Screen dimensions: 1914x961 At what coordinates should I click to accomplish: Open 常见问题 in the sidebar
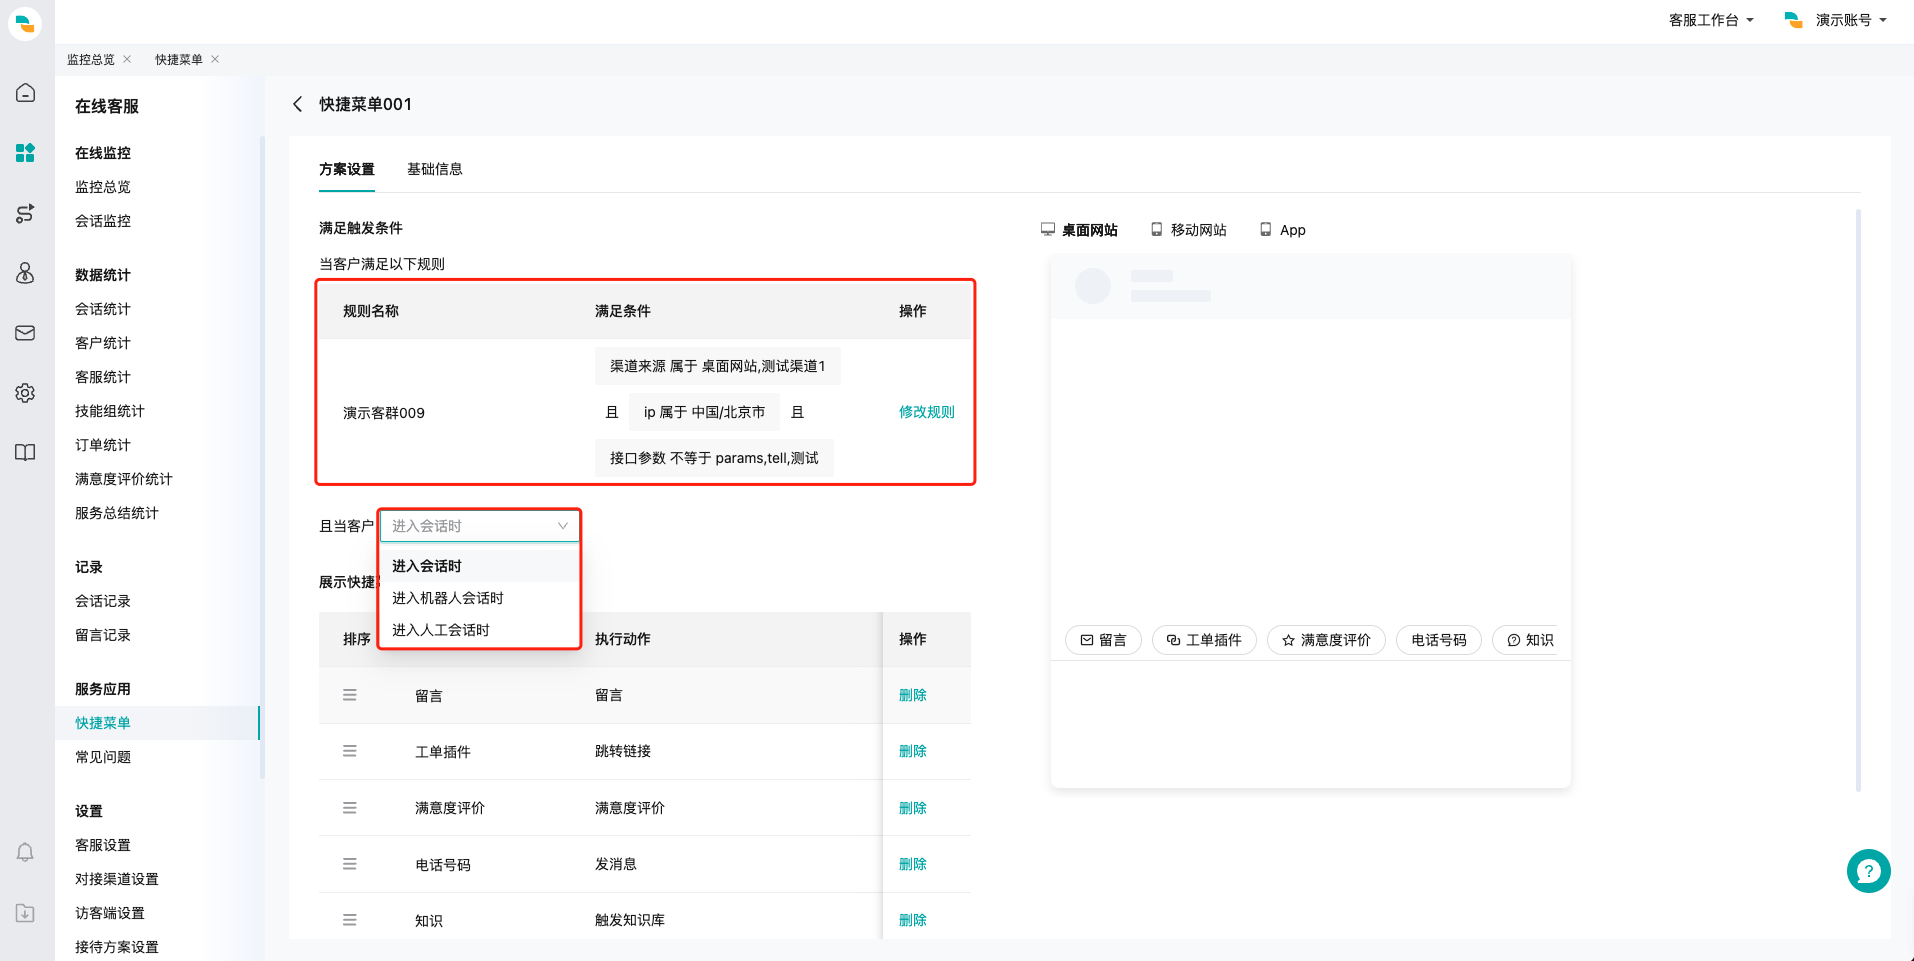pos(103,757)
